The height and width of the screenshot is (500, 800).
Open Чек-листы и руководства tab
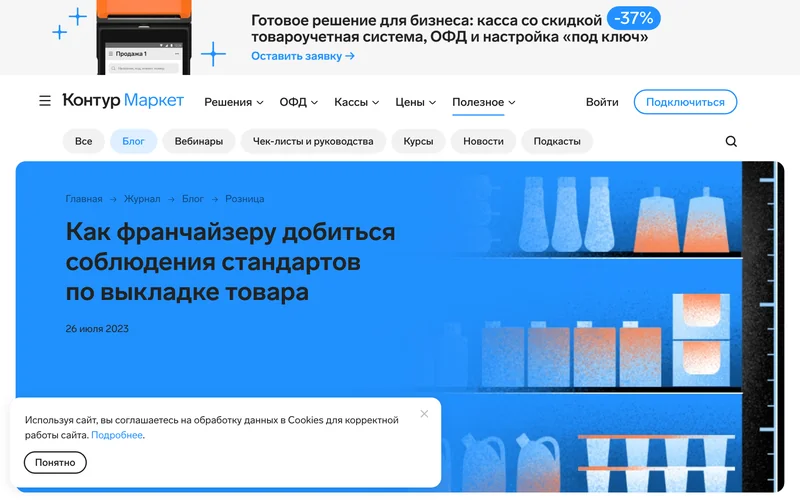(x=313, y=141)
